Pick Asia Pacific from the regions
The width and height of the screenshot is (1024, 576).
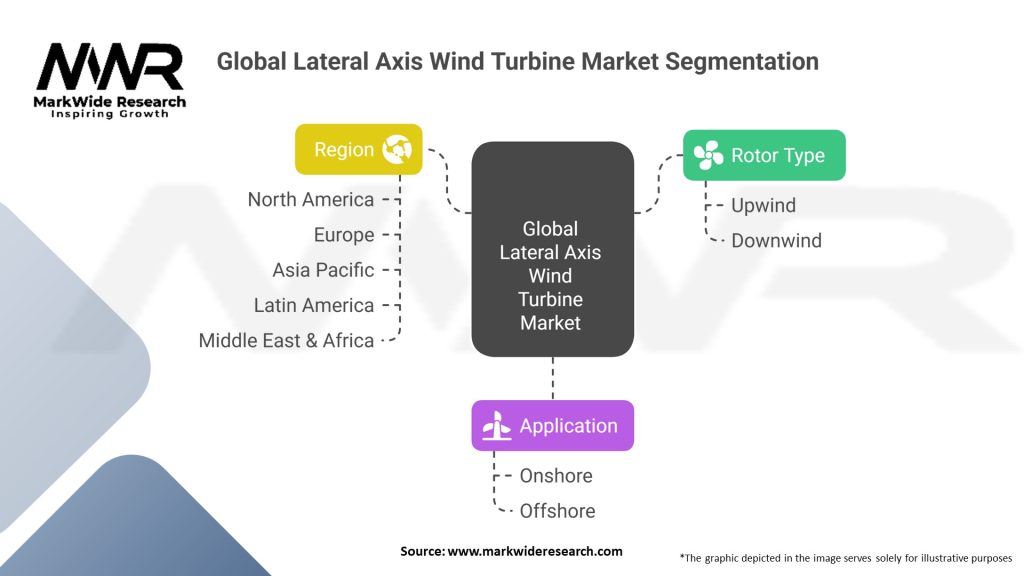(x=323, y=270)
